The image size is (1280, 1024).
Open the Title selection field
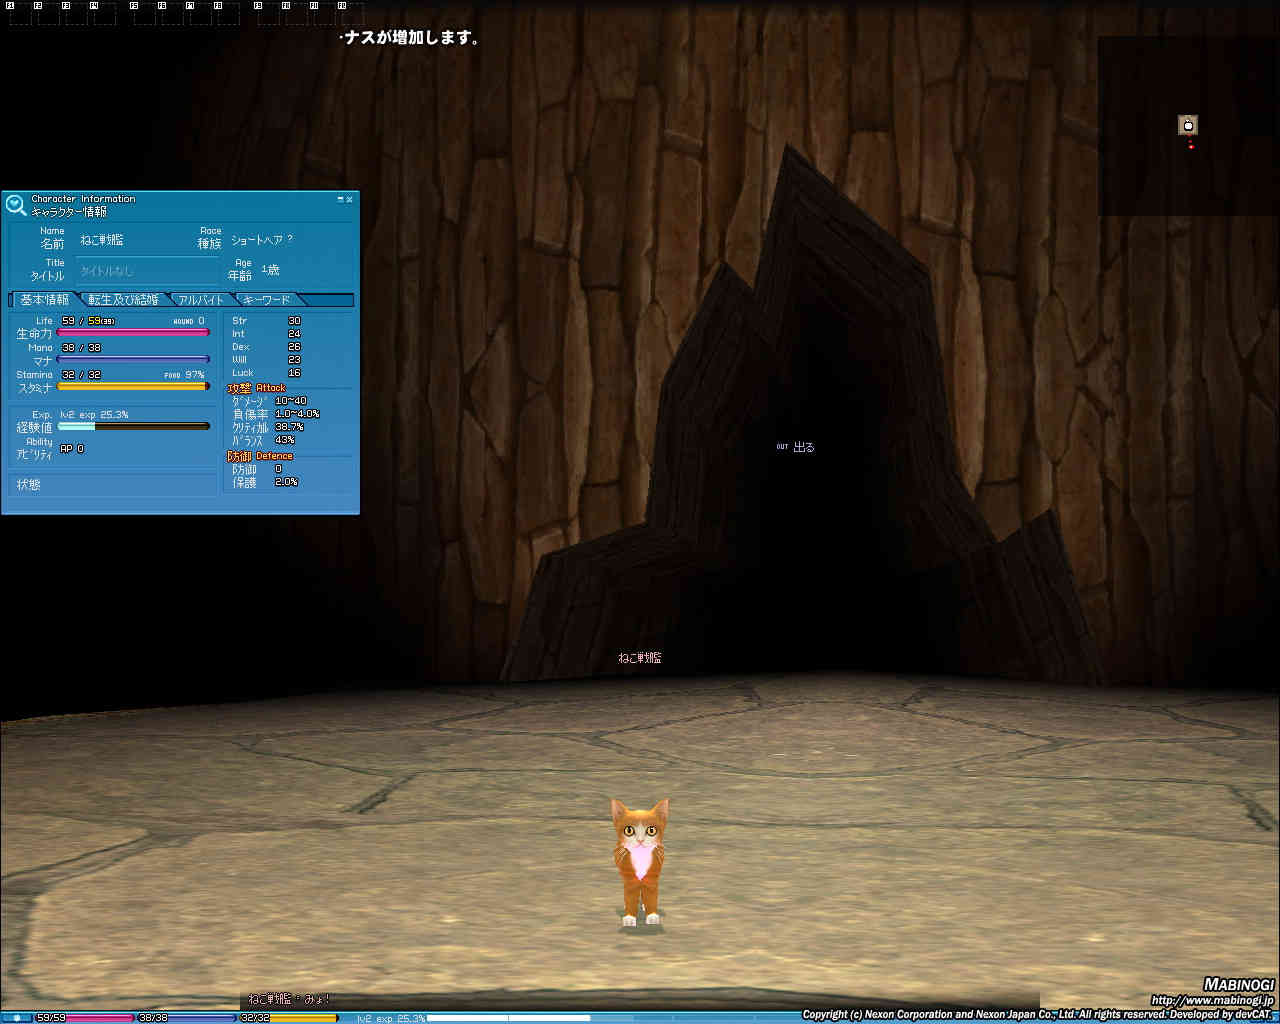(x=147, y=271)
